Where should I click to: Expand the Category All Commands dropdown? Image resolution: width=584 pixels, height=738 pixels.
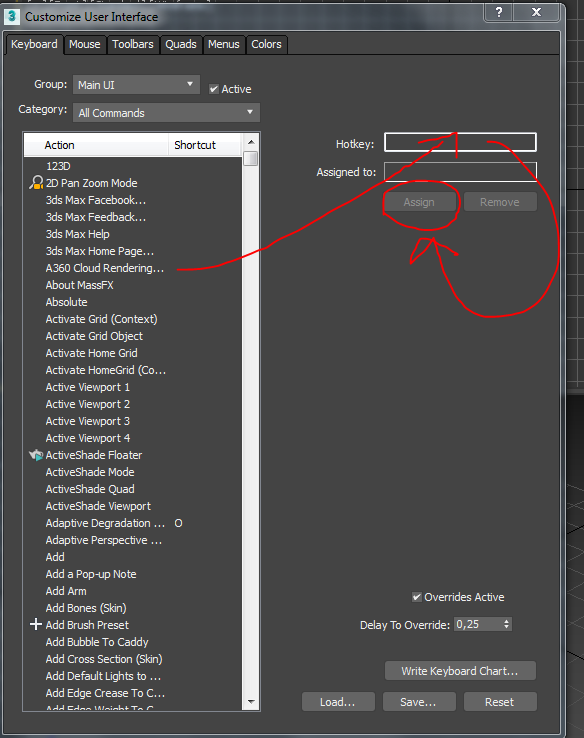pos(166,113)
